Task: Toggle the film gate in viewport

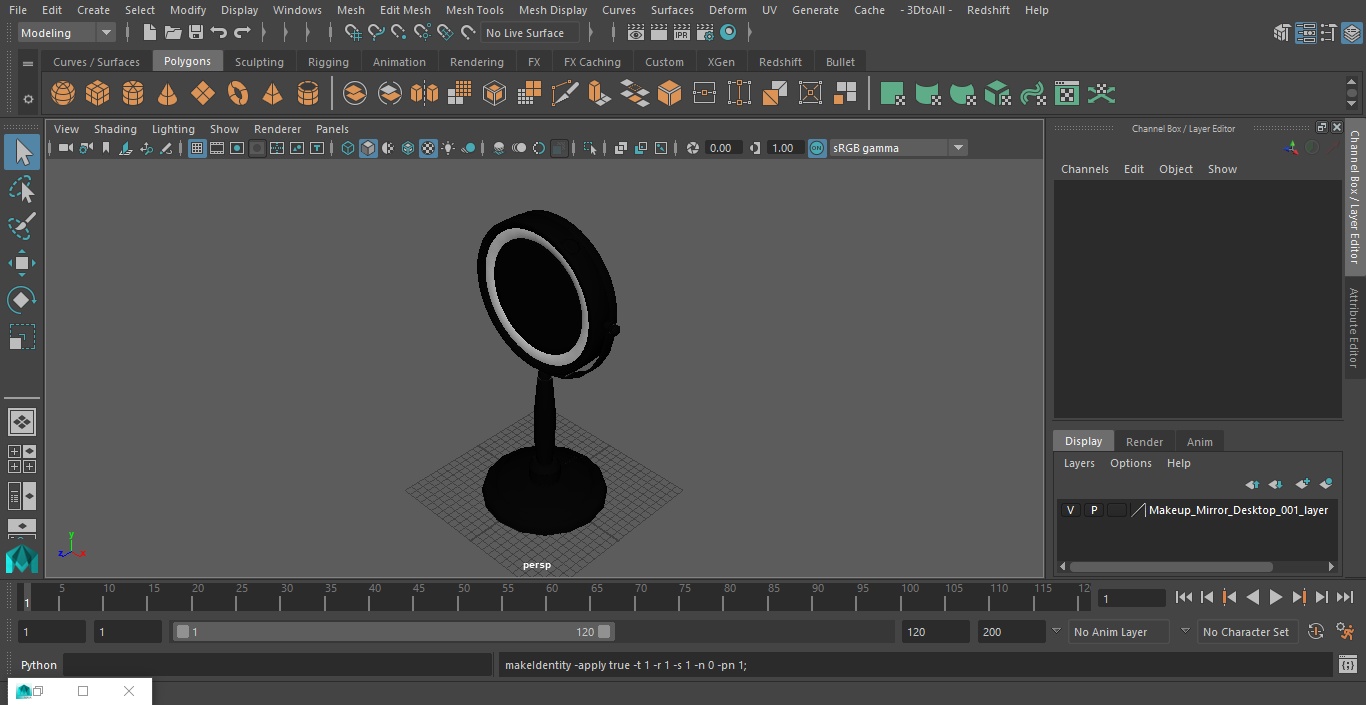Action: pos(217,148)
